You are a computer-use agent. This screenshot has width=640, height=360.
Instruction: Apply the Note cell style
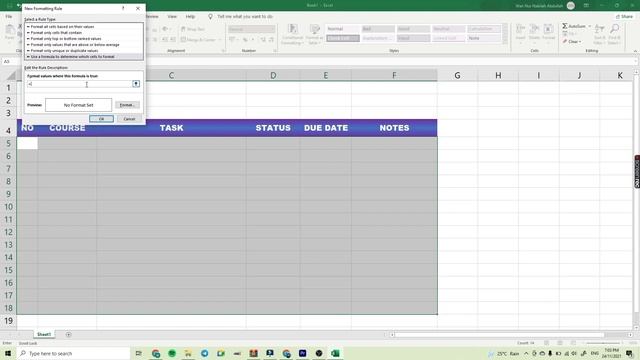tap(484, 38)
